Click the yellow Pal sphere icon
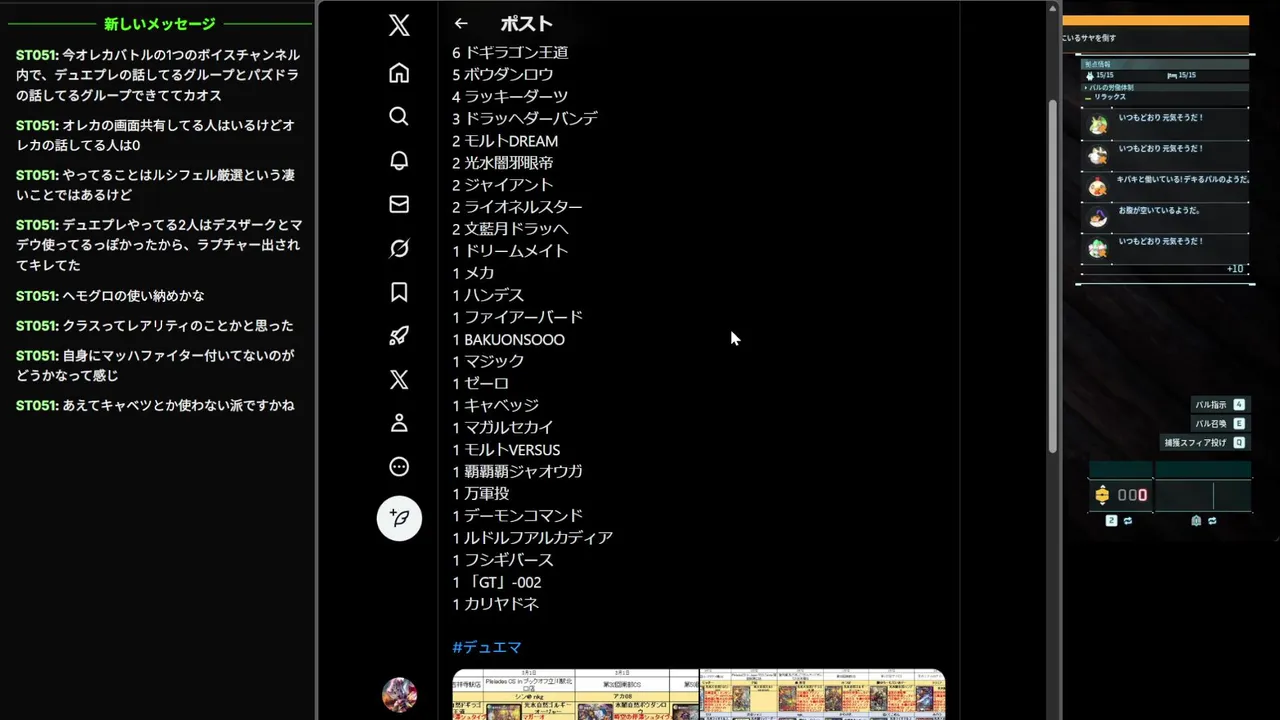This screenshot has width=1280, height=720. pyautogui.click(x=1102, y=495)
